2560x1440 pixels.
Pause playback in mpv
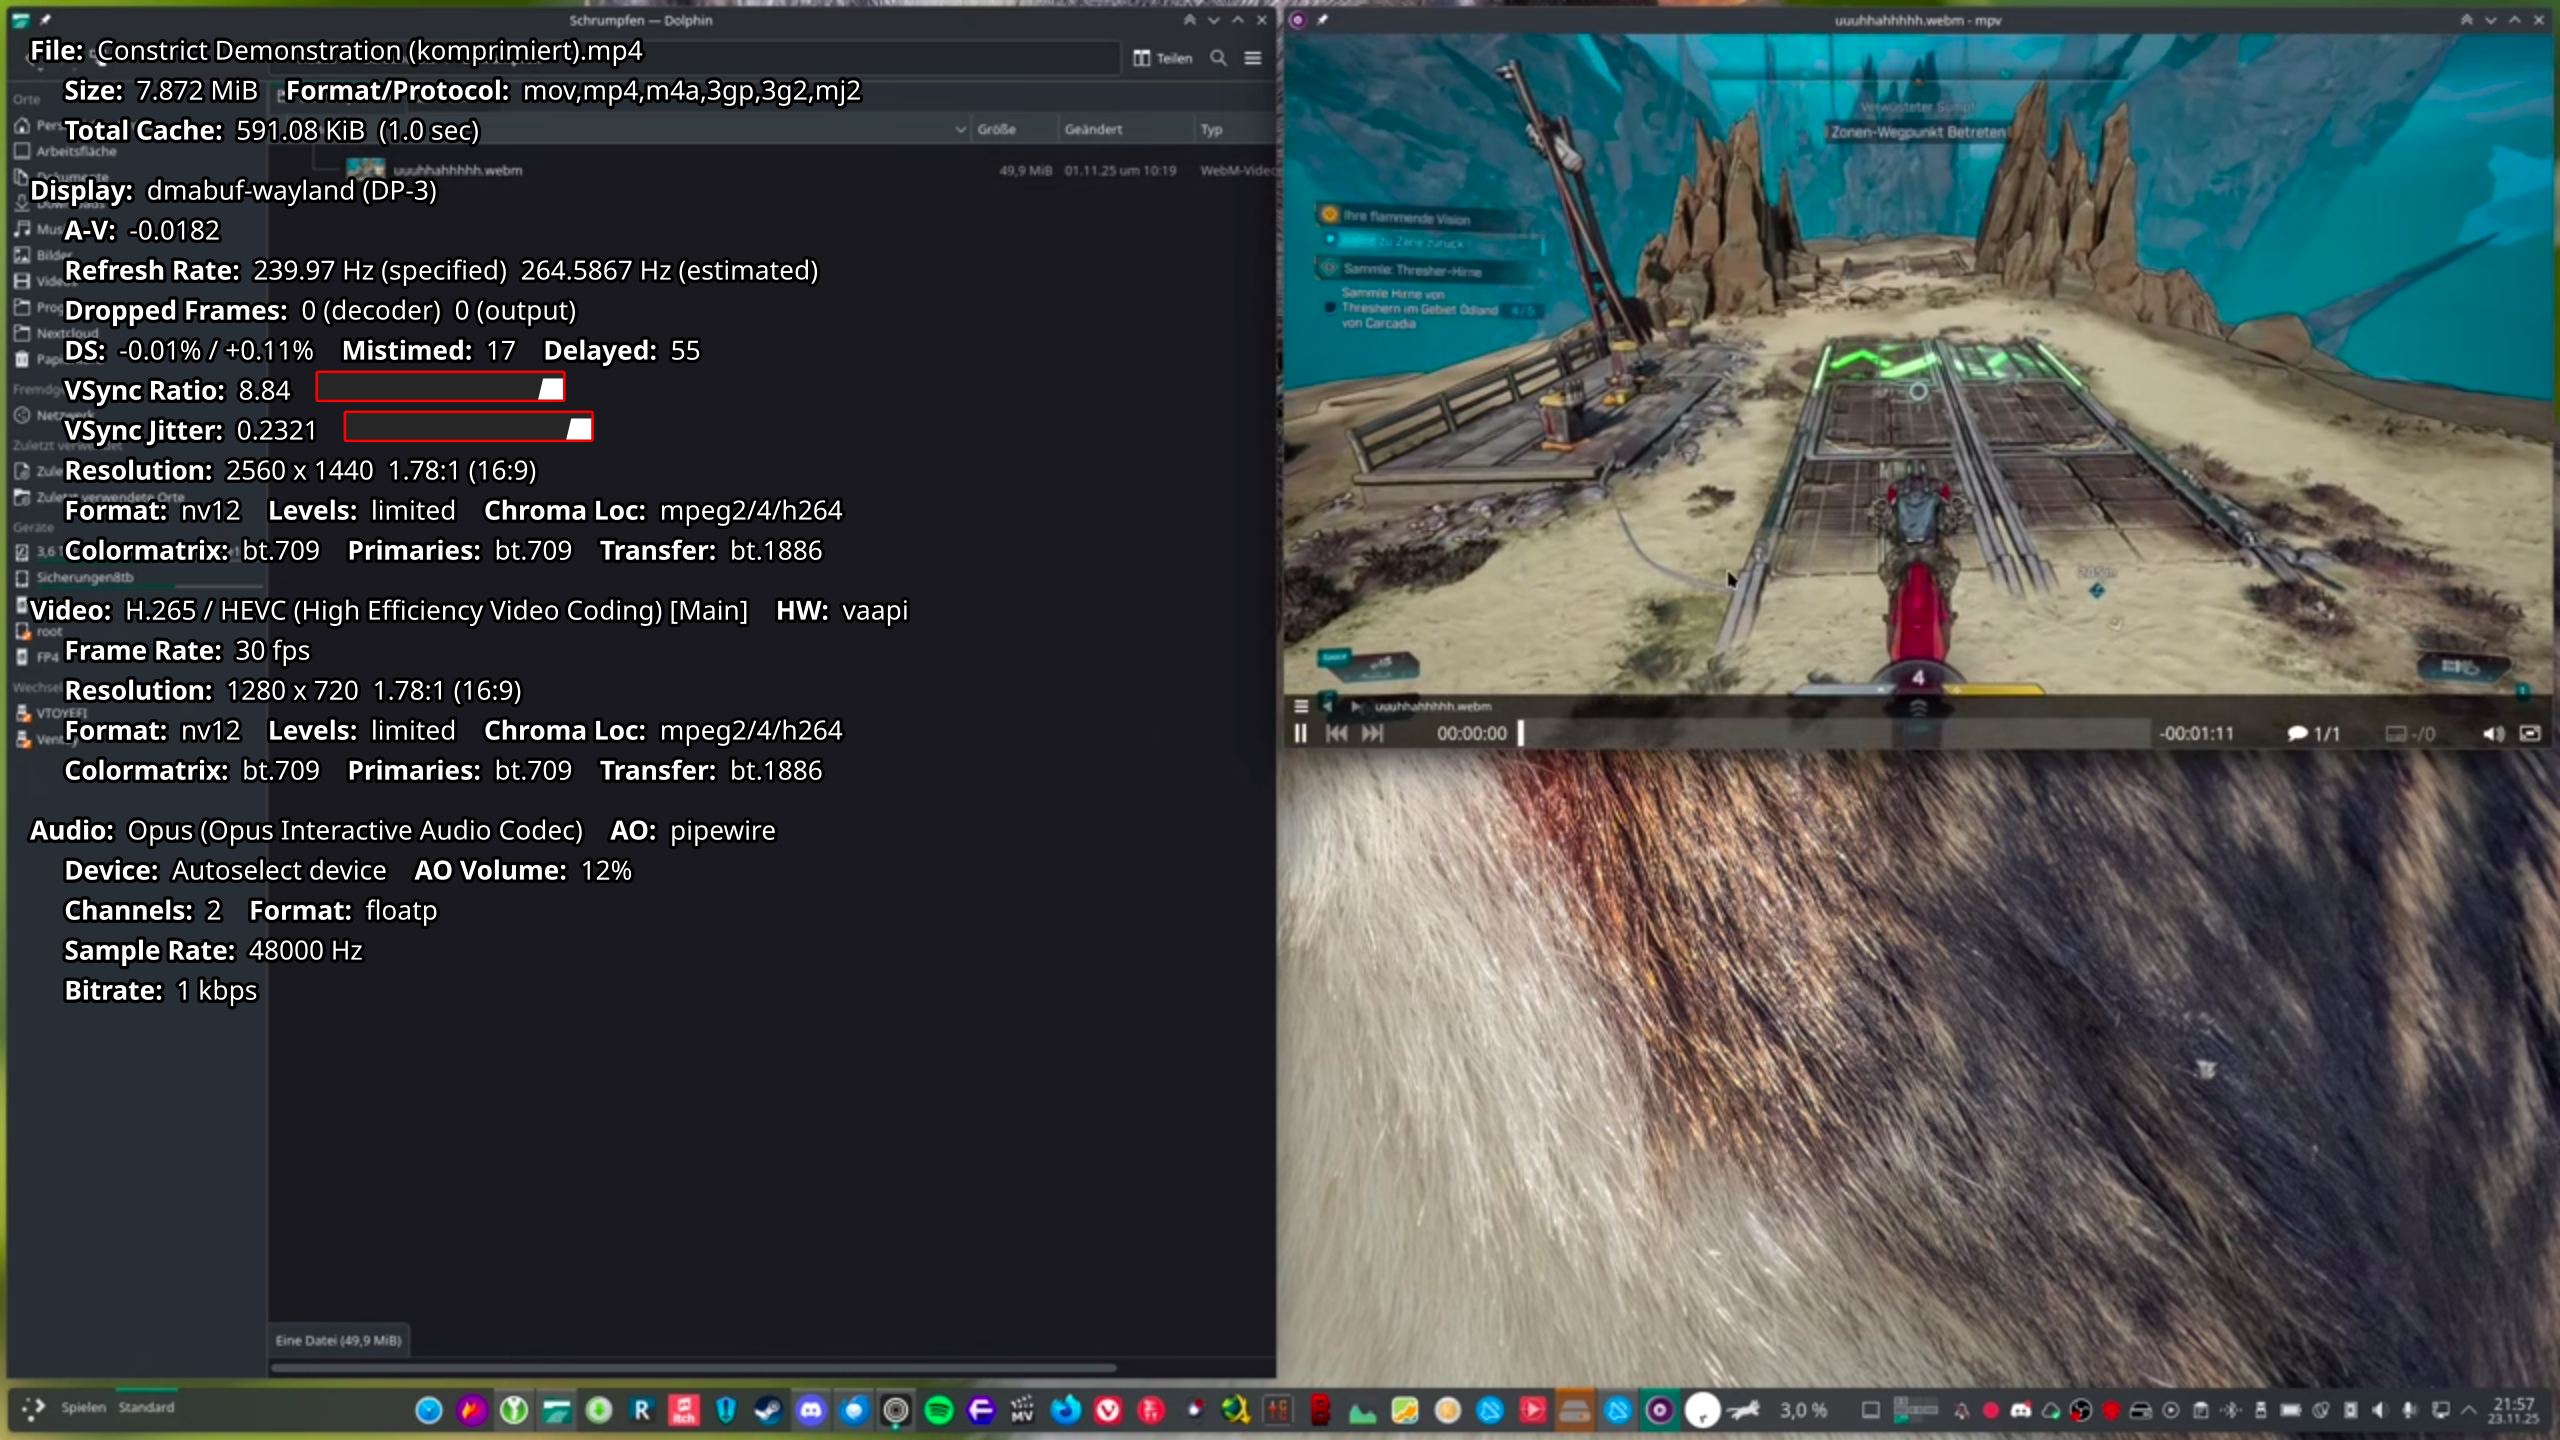1300,733
